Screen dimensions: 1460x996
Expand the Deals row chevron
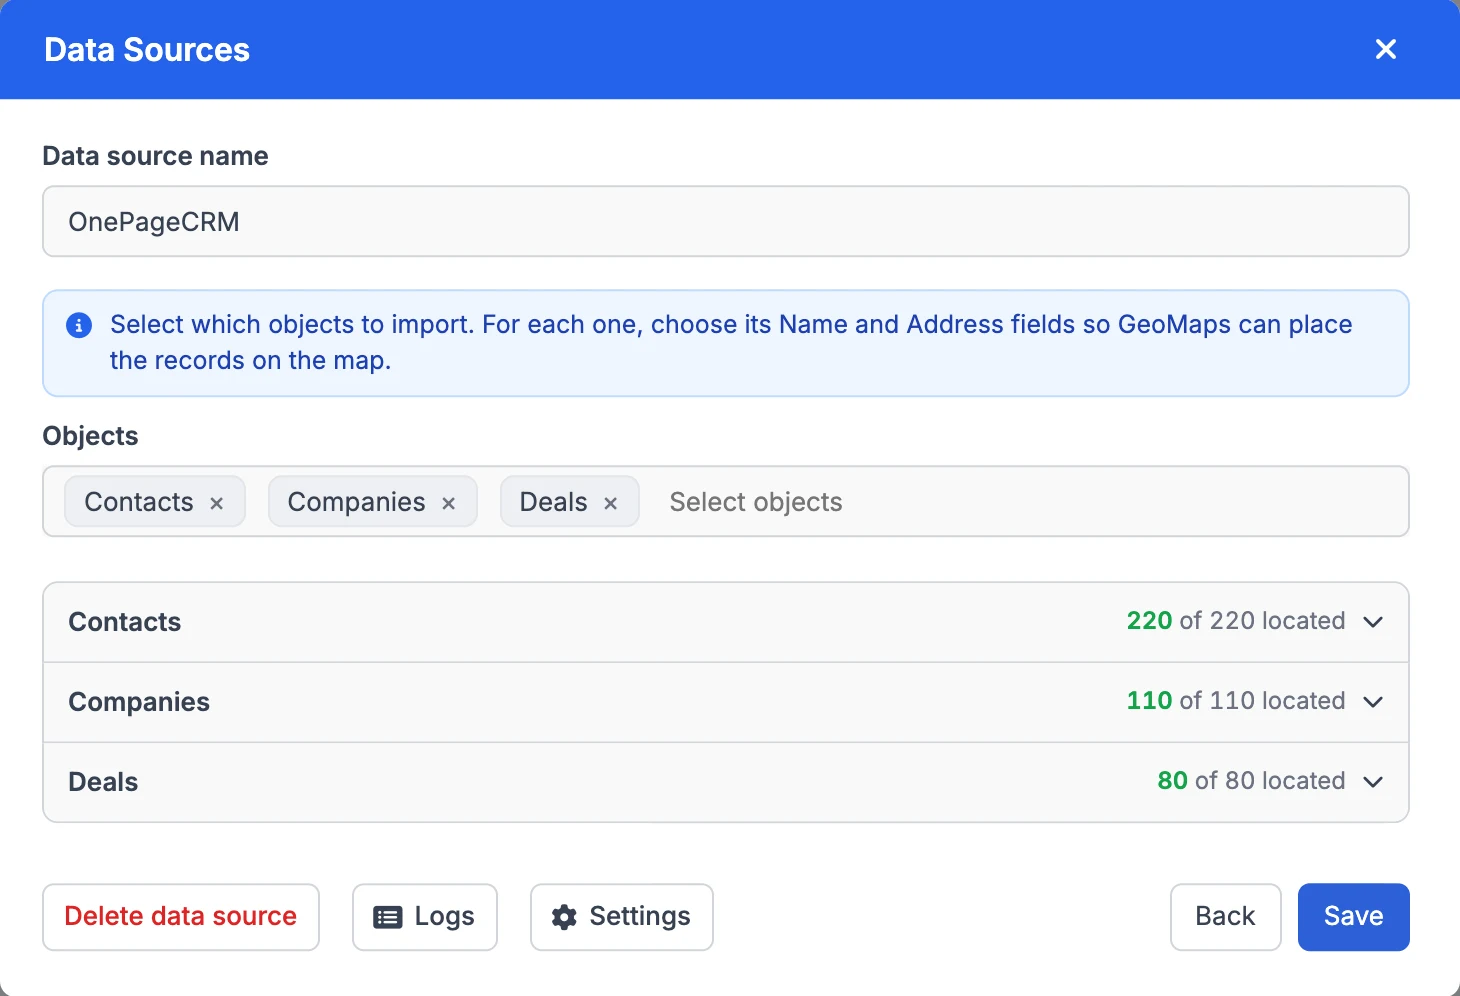tap(1373, 782)
